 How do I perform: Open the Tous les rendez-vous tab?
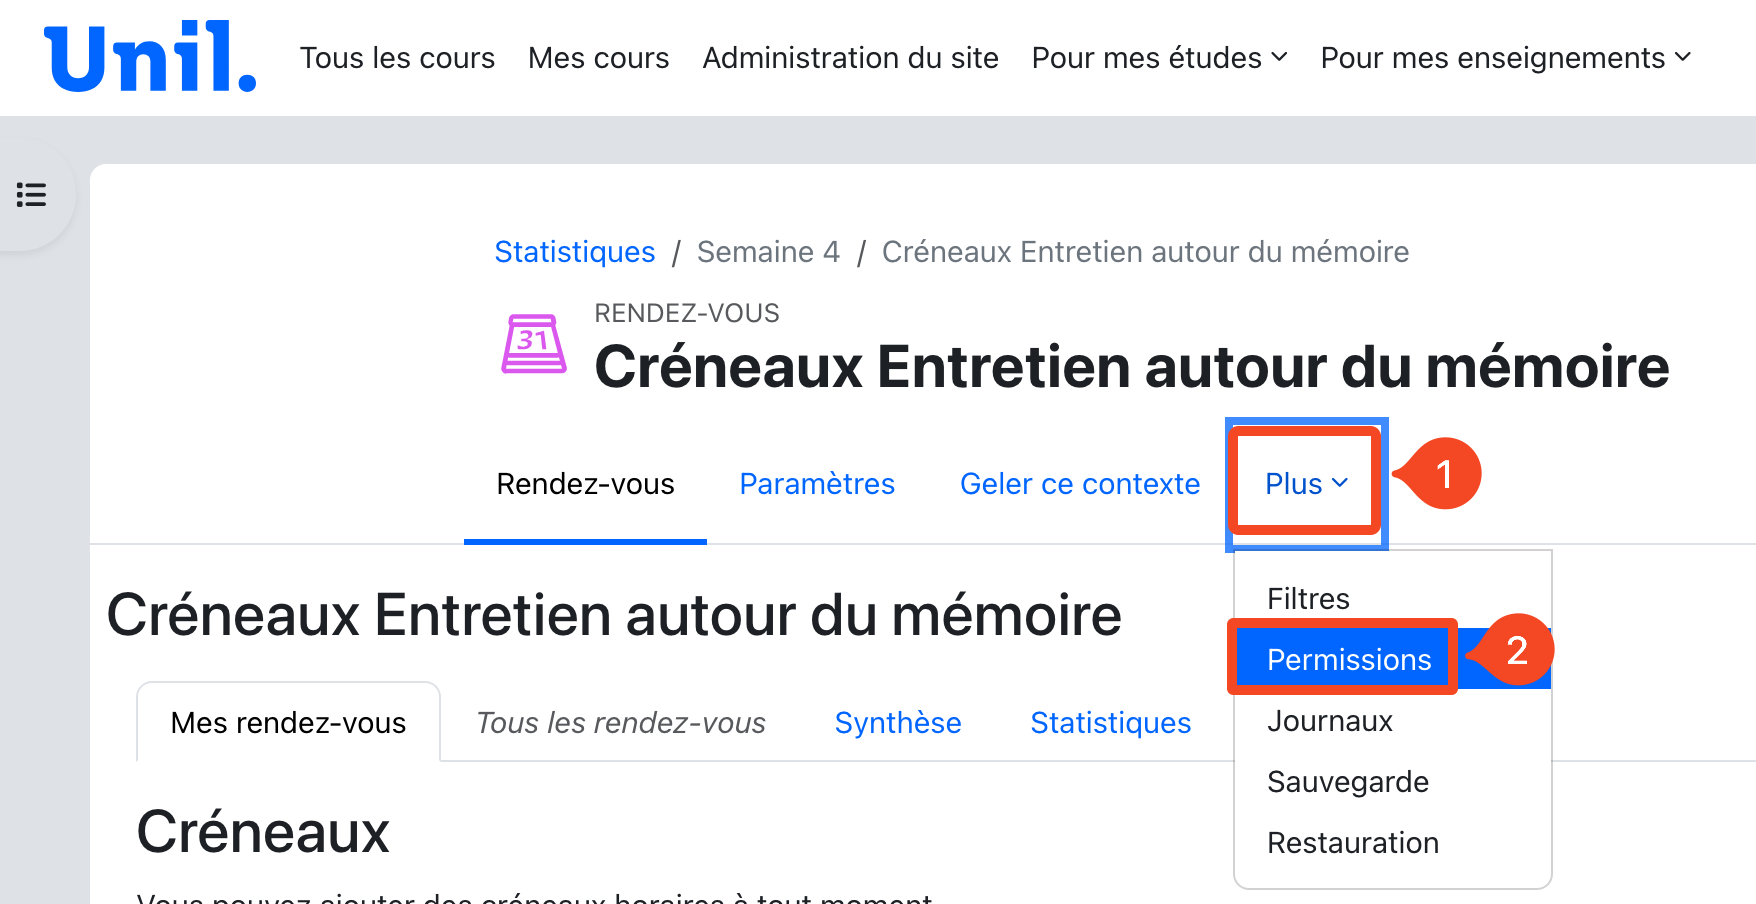click(x=621, y=723)
